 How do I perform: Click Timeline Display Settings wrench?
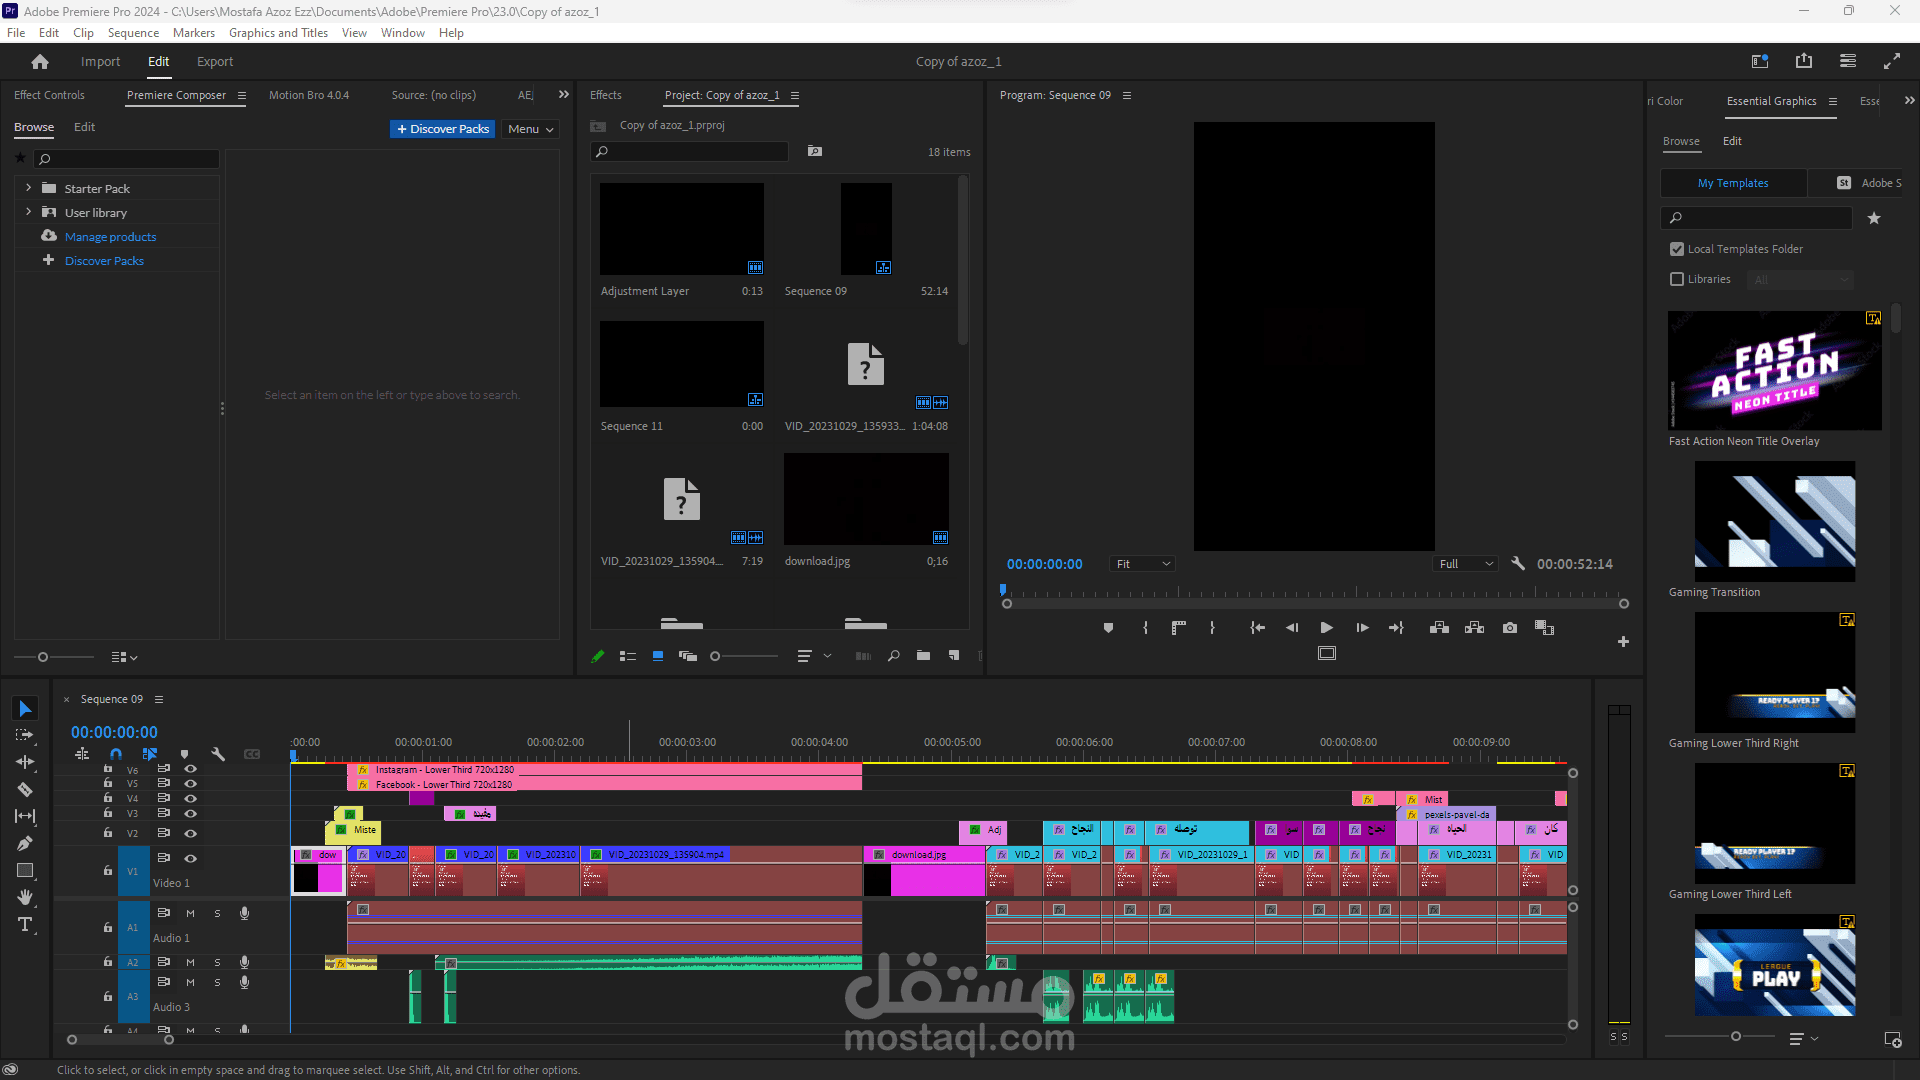(218, 754)
